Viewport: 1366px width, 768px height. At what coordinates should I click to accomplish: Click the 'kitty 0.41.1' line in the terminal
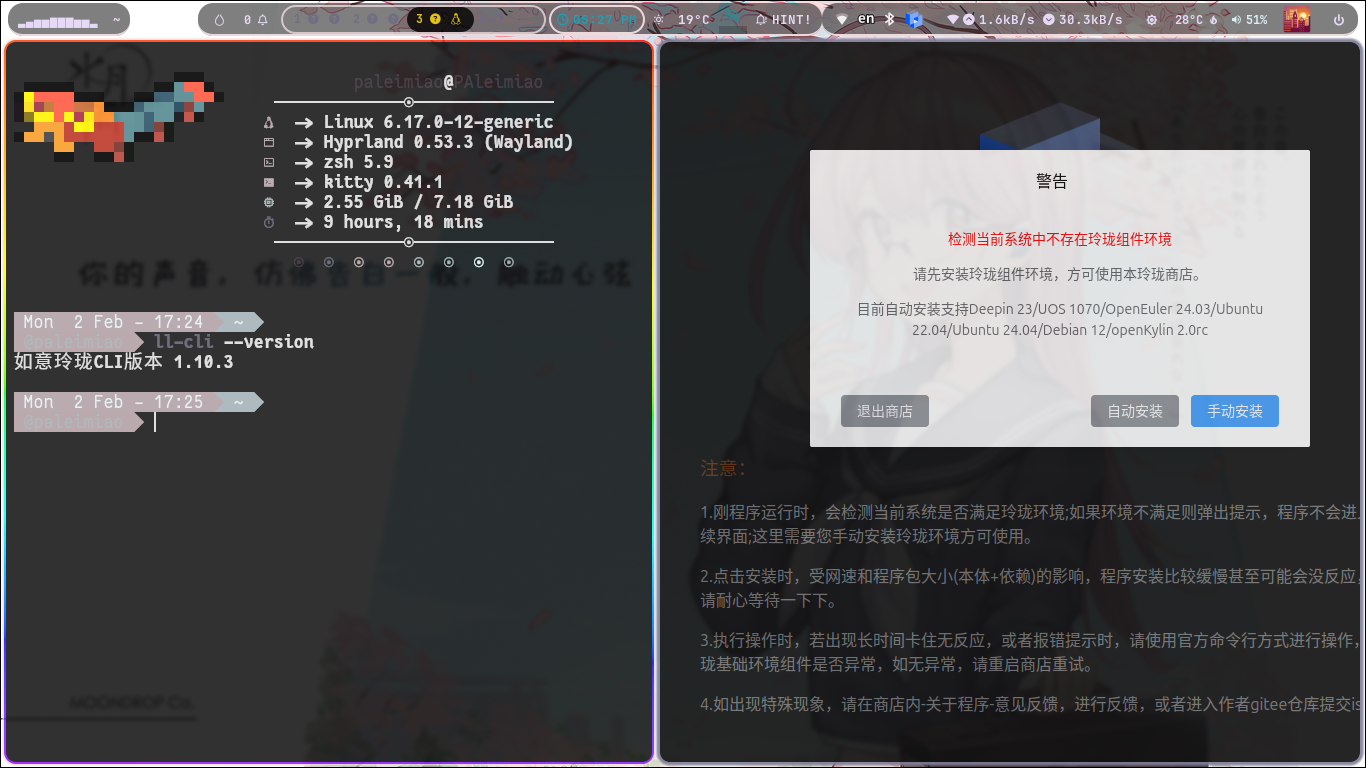click(x=383, y=182)
